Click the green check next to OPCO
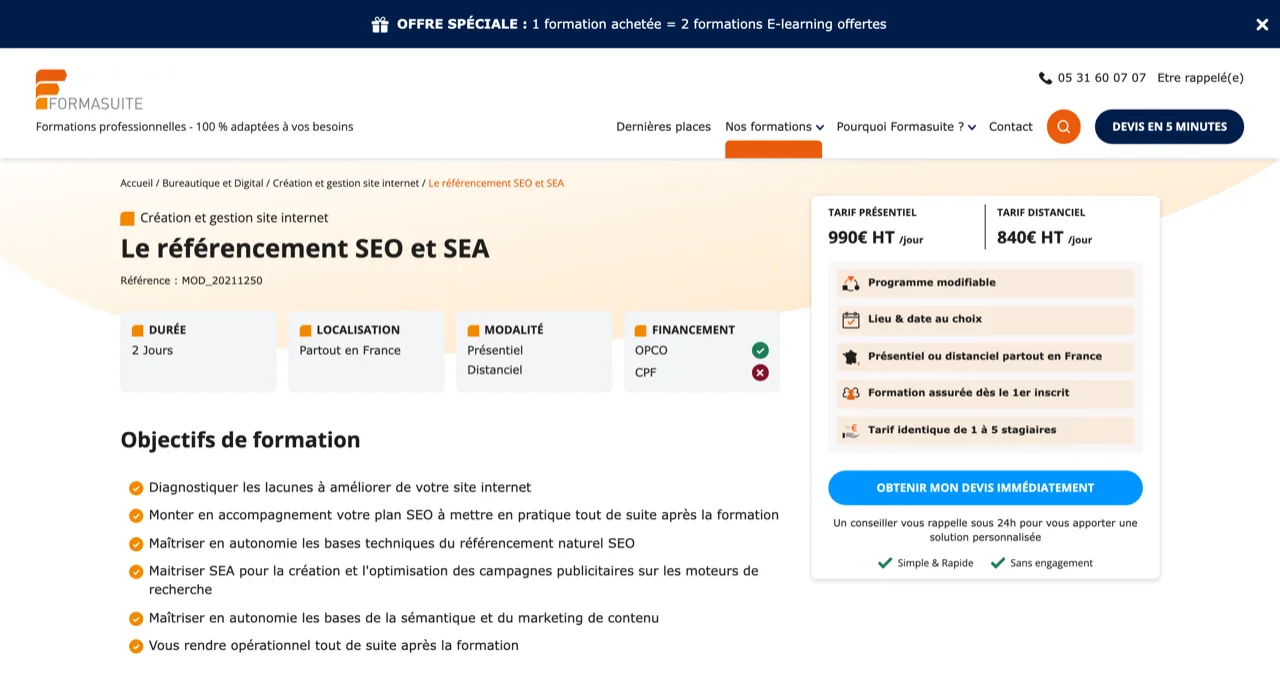 [760, 350]
